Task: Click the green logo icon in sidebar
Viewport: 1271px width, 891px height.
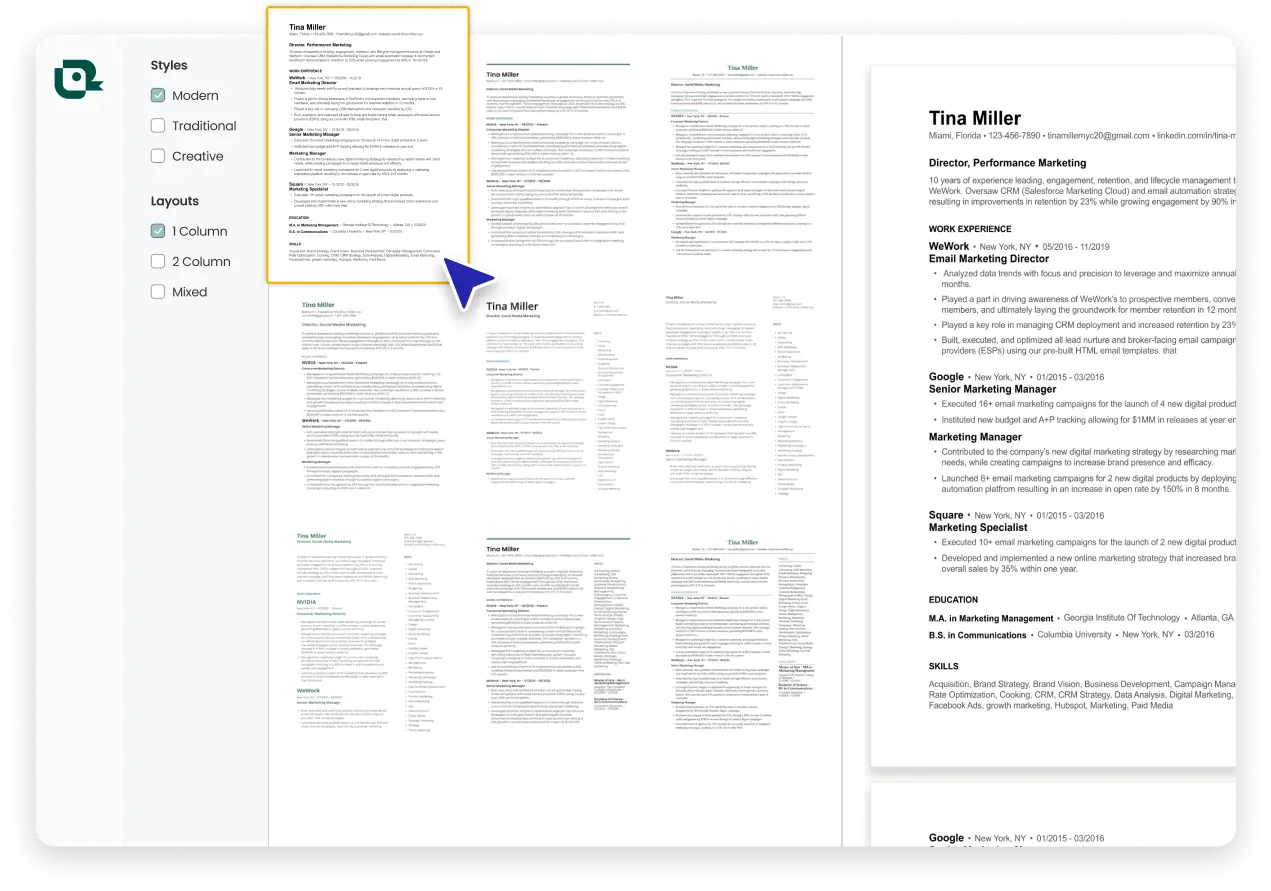Action: click(78, 80)
